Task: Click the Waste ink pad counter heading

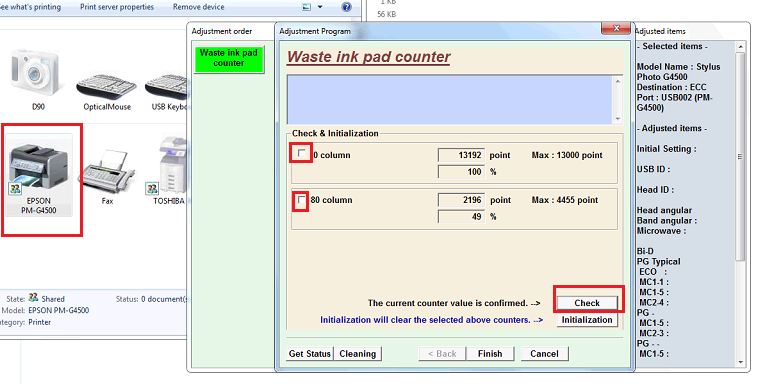Action: pos(369,57)
